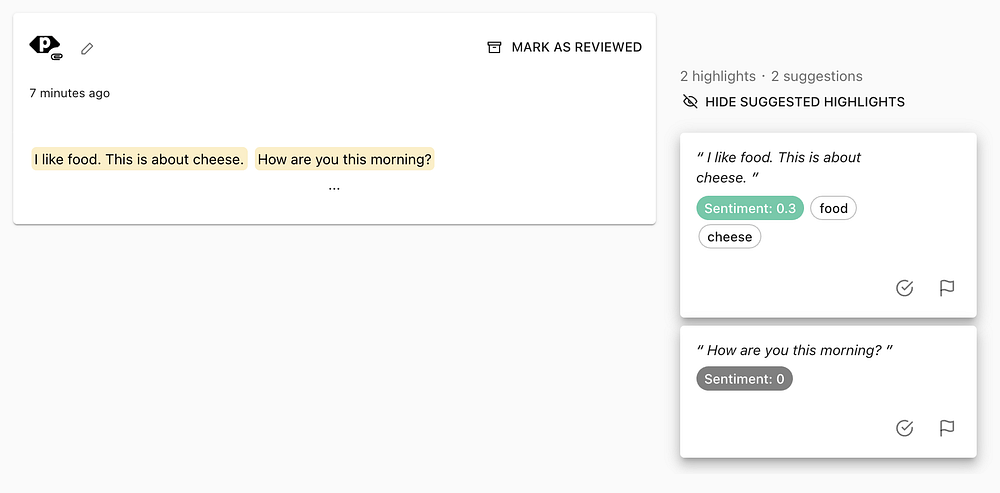This screenshot has width=1000, height=493.
Task: Click the gray Sentiment: 0 badge
Action: click(x=744, y=379)
